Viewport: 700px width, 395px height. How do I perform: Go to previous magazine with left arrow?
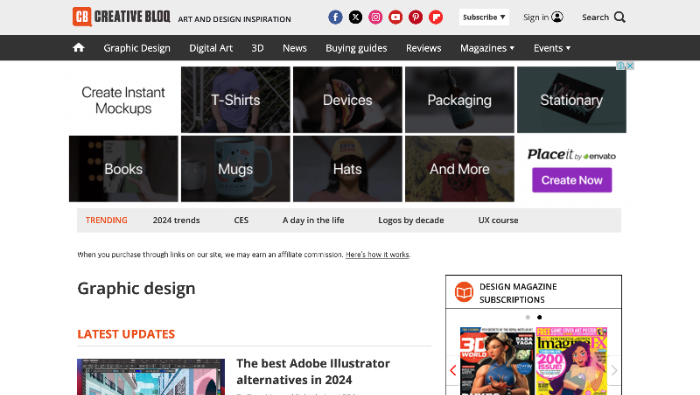tap(453, 370)
